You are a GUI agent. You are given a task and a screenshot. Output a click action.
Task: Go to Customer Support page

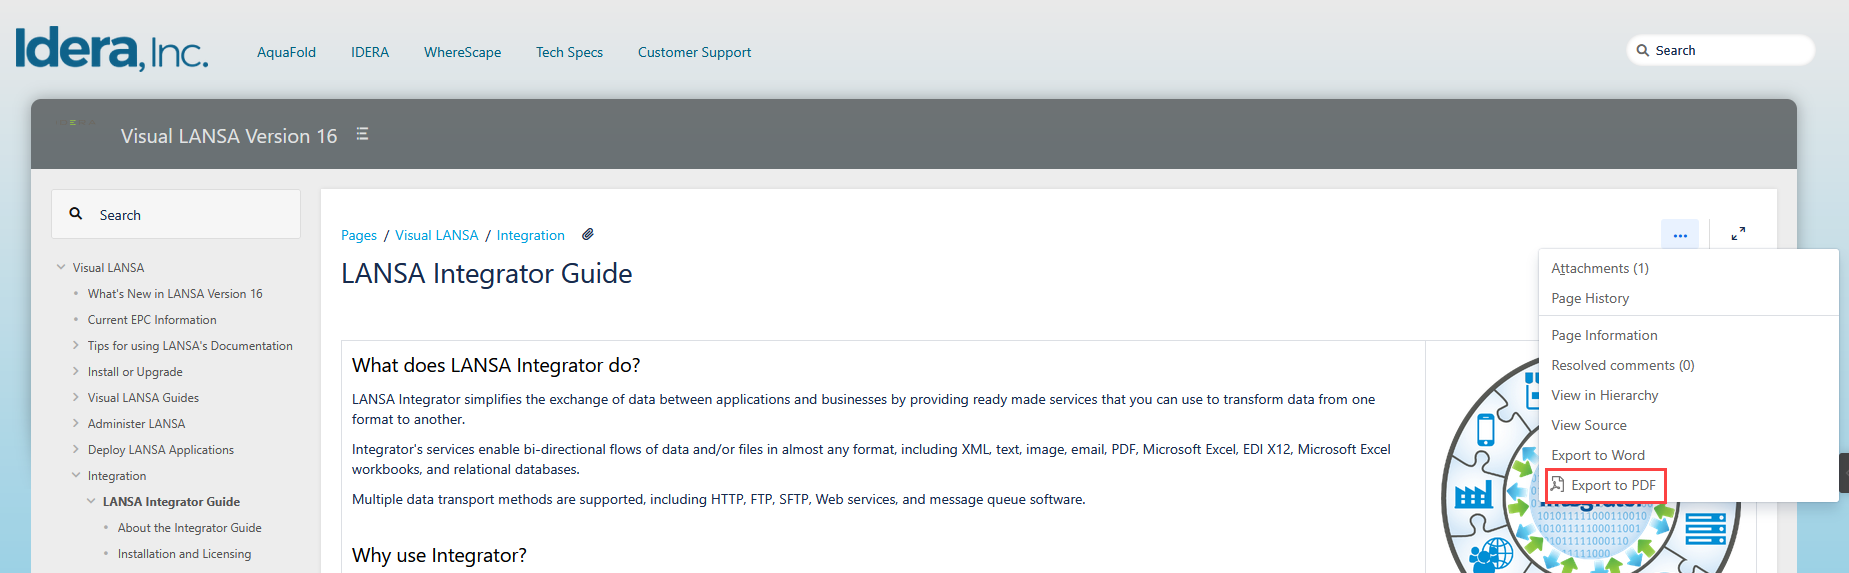click(694, 52)
